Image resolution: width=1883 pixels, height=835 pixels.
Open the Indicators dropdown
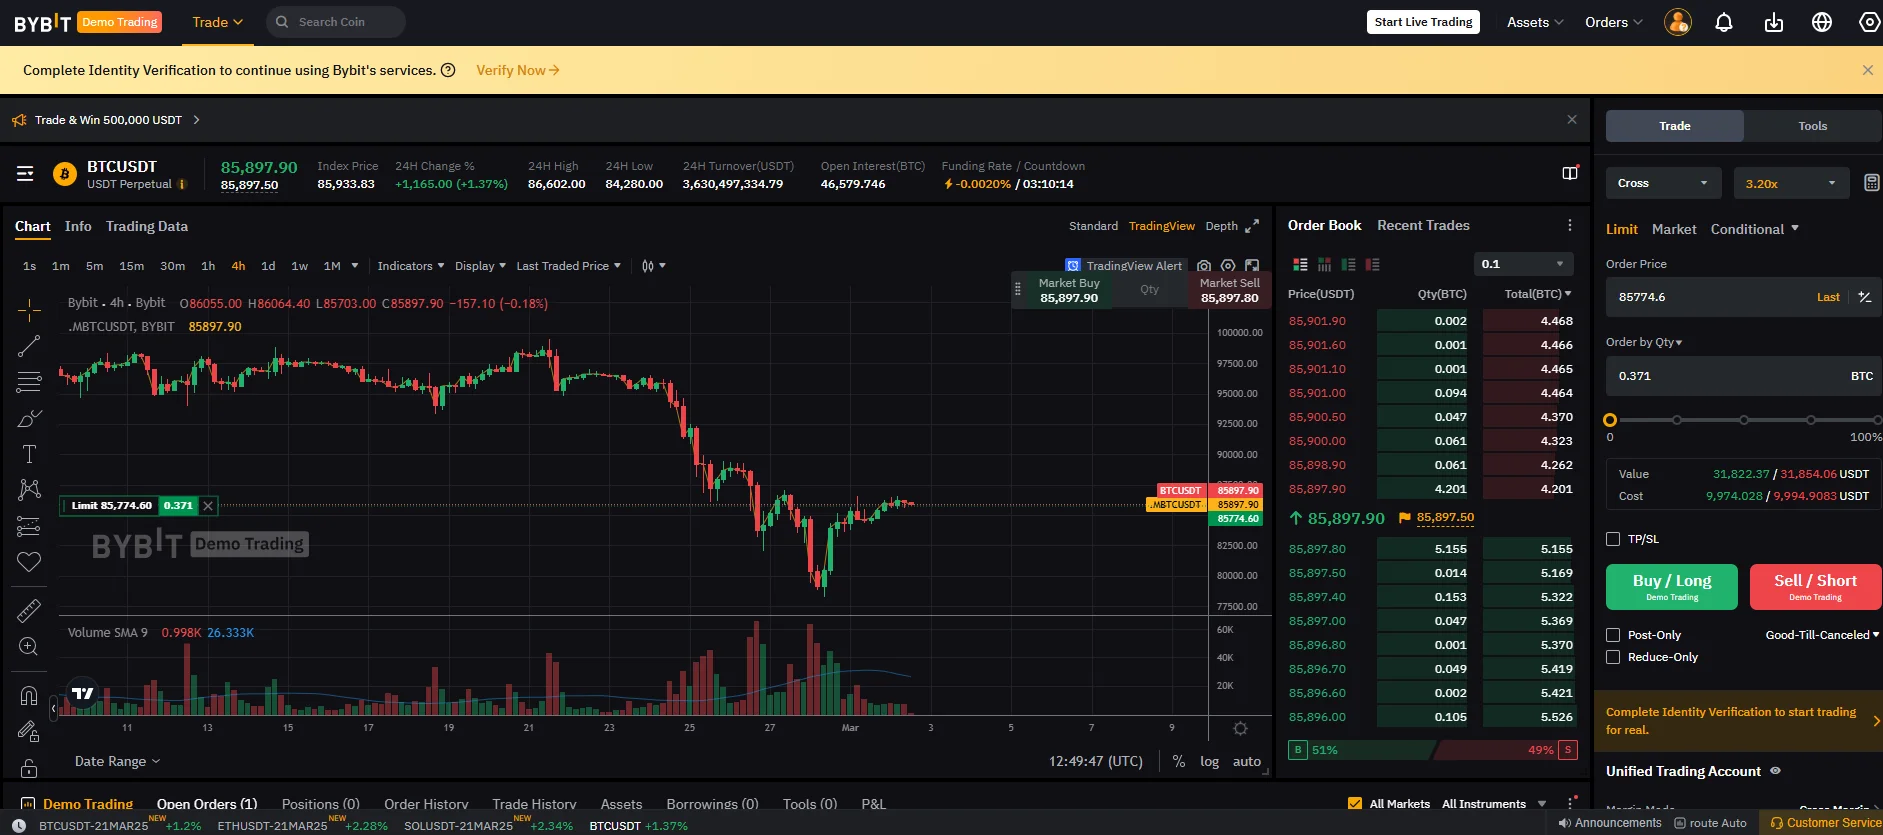[411, 266]
